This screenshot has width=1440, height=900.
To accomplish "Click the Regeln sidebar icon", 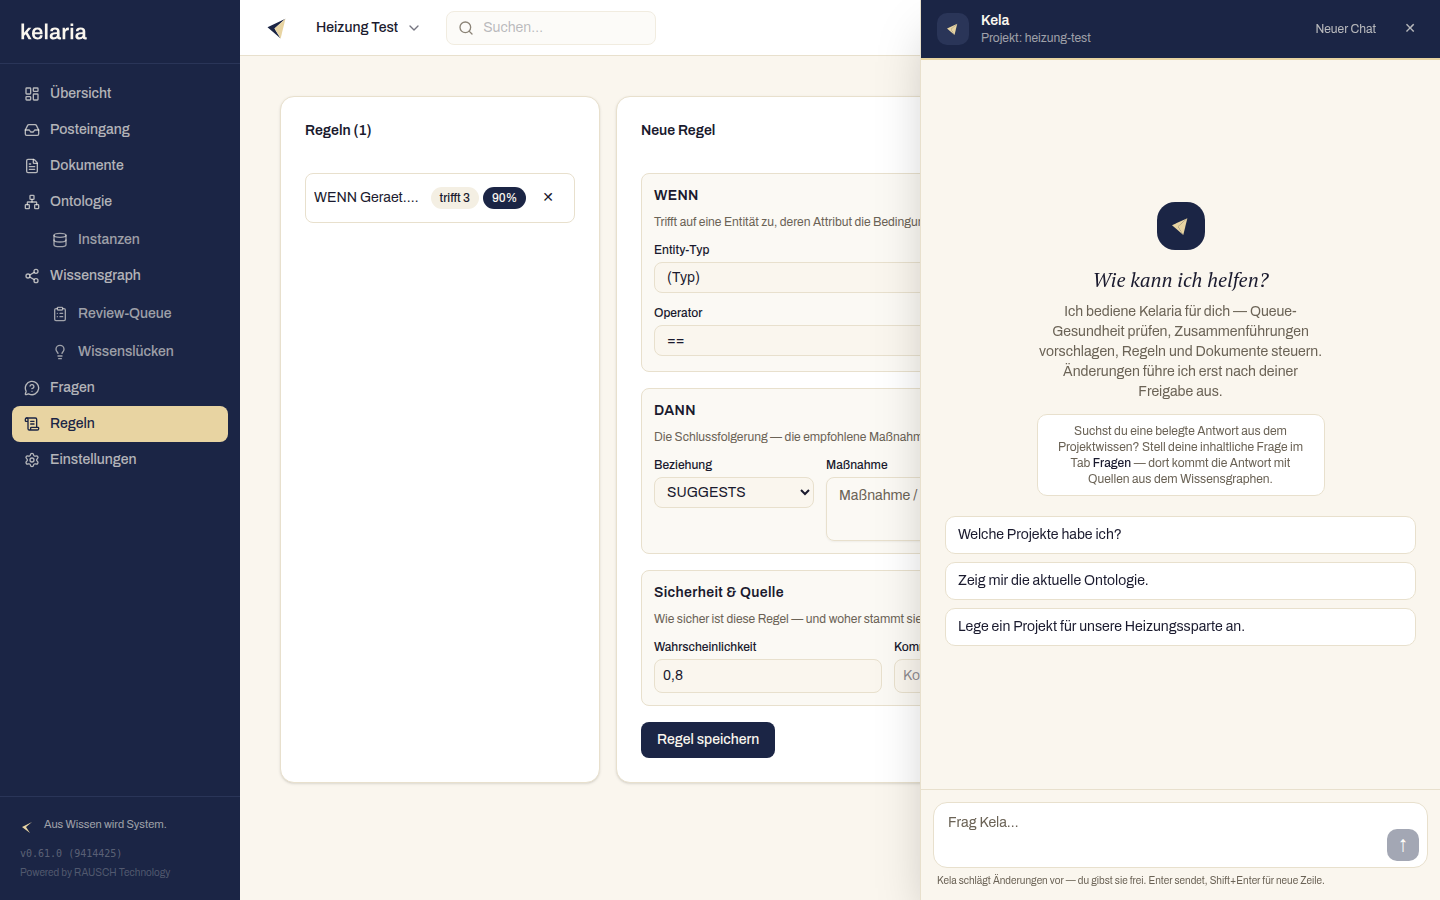I will [32, 424].
